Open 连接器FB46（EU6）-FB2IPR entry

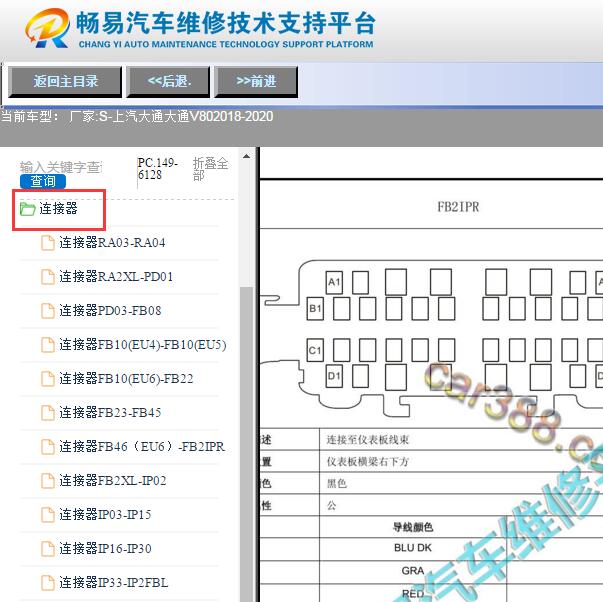(x=142, y=447)
